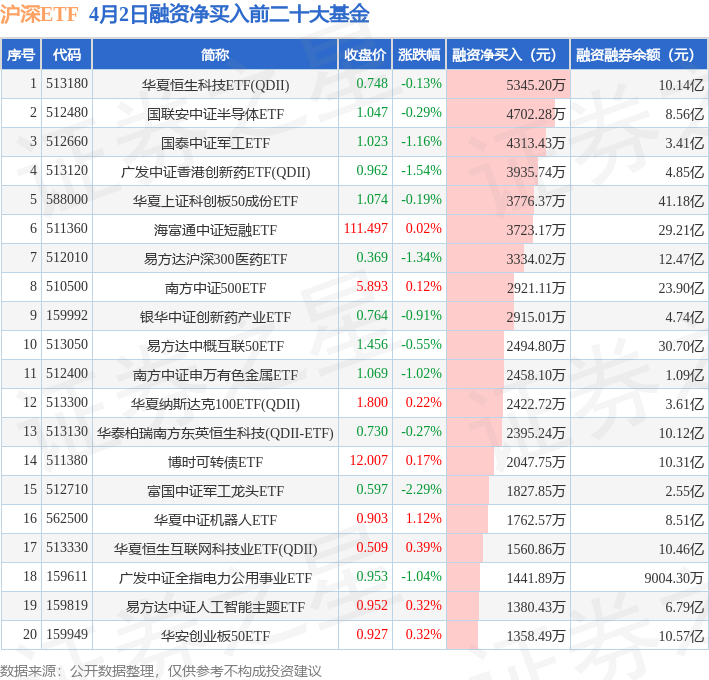Screen dimensions: 709x680
Task: Click fund name 南方中证申万有色金属ETF
Action: click(x=215, y=374)
